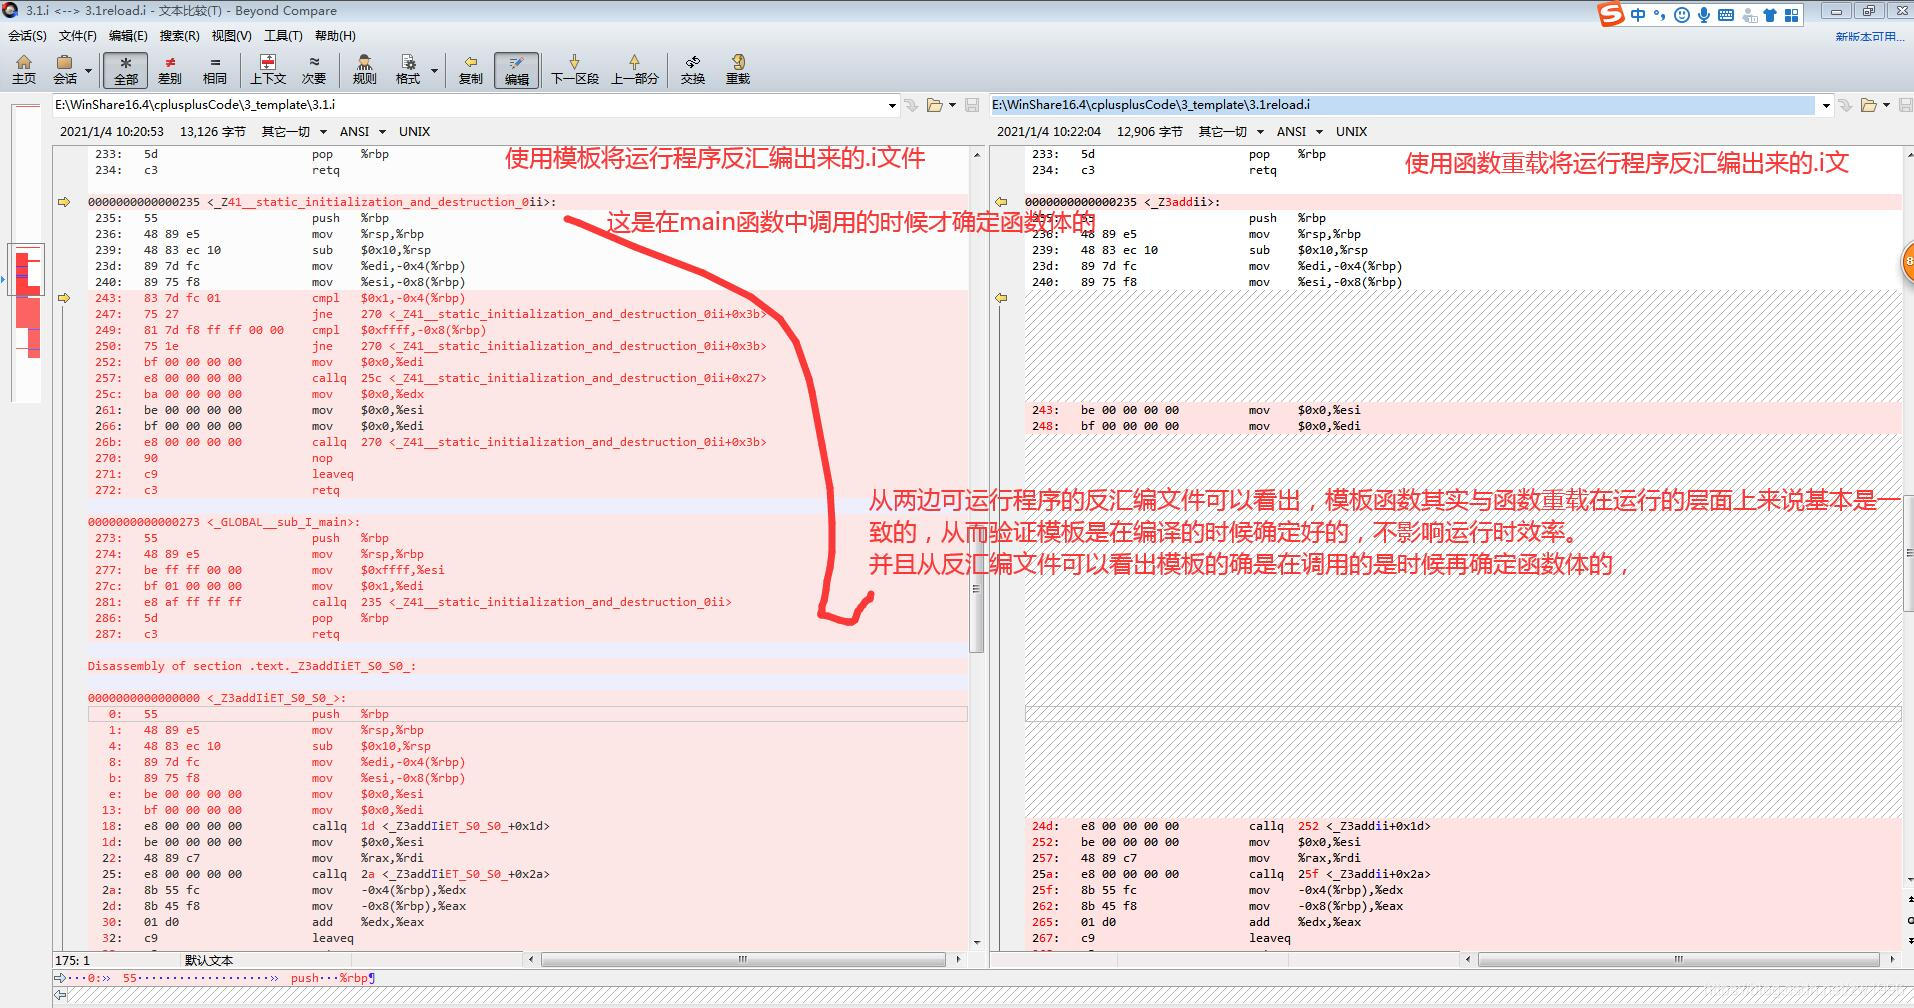Open the 搜索(R) menu

click(x=179, y=35)
